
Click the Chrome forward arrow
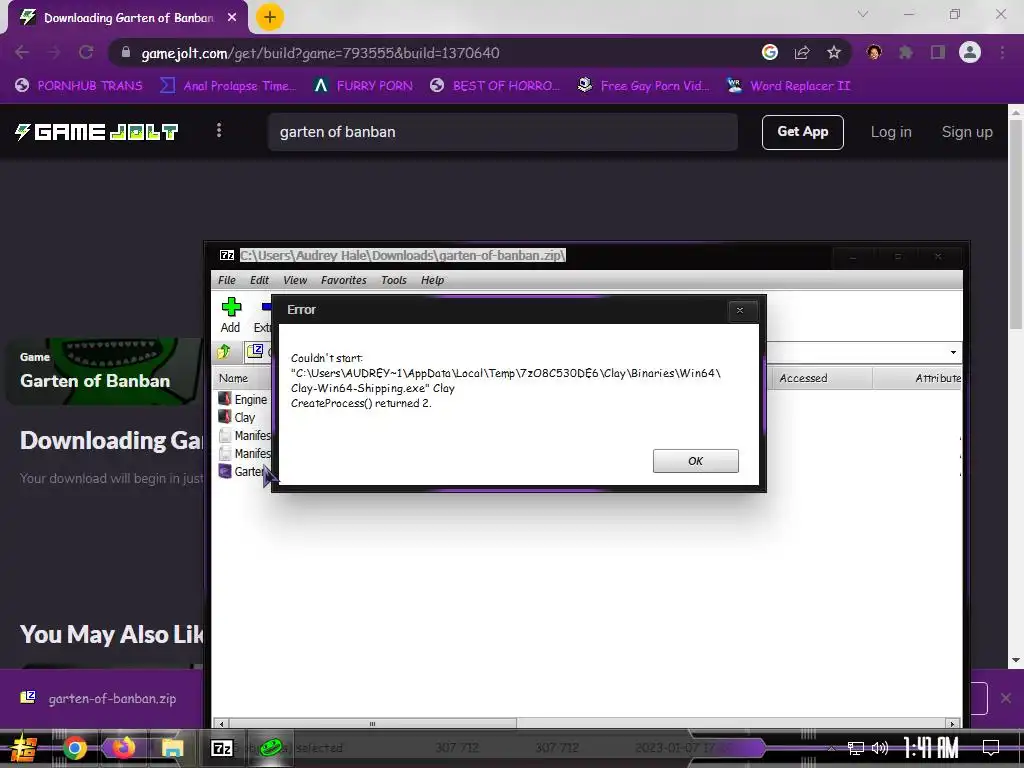(54, 52)
